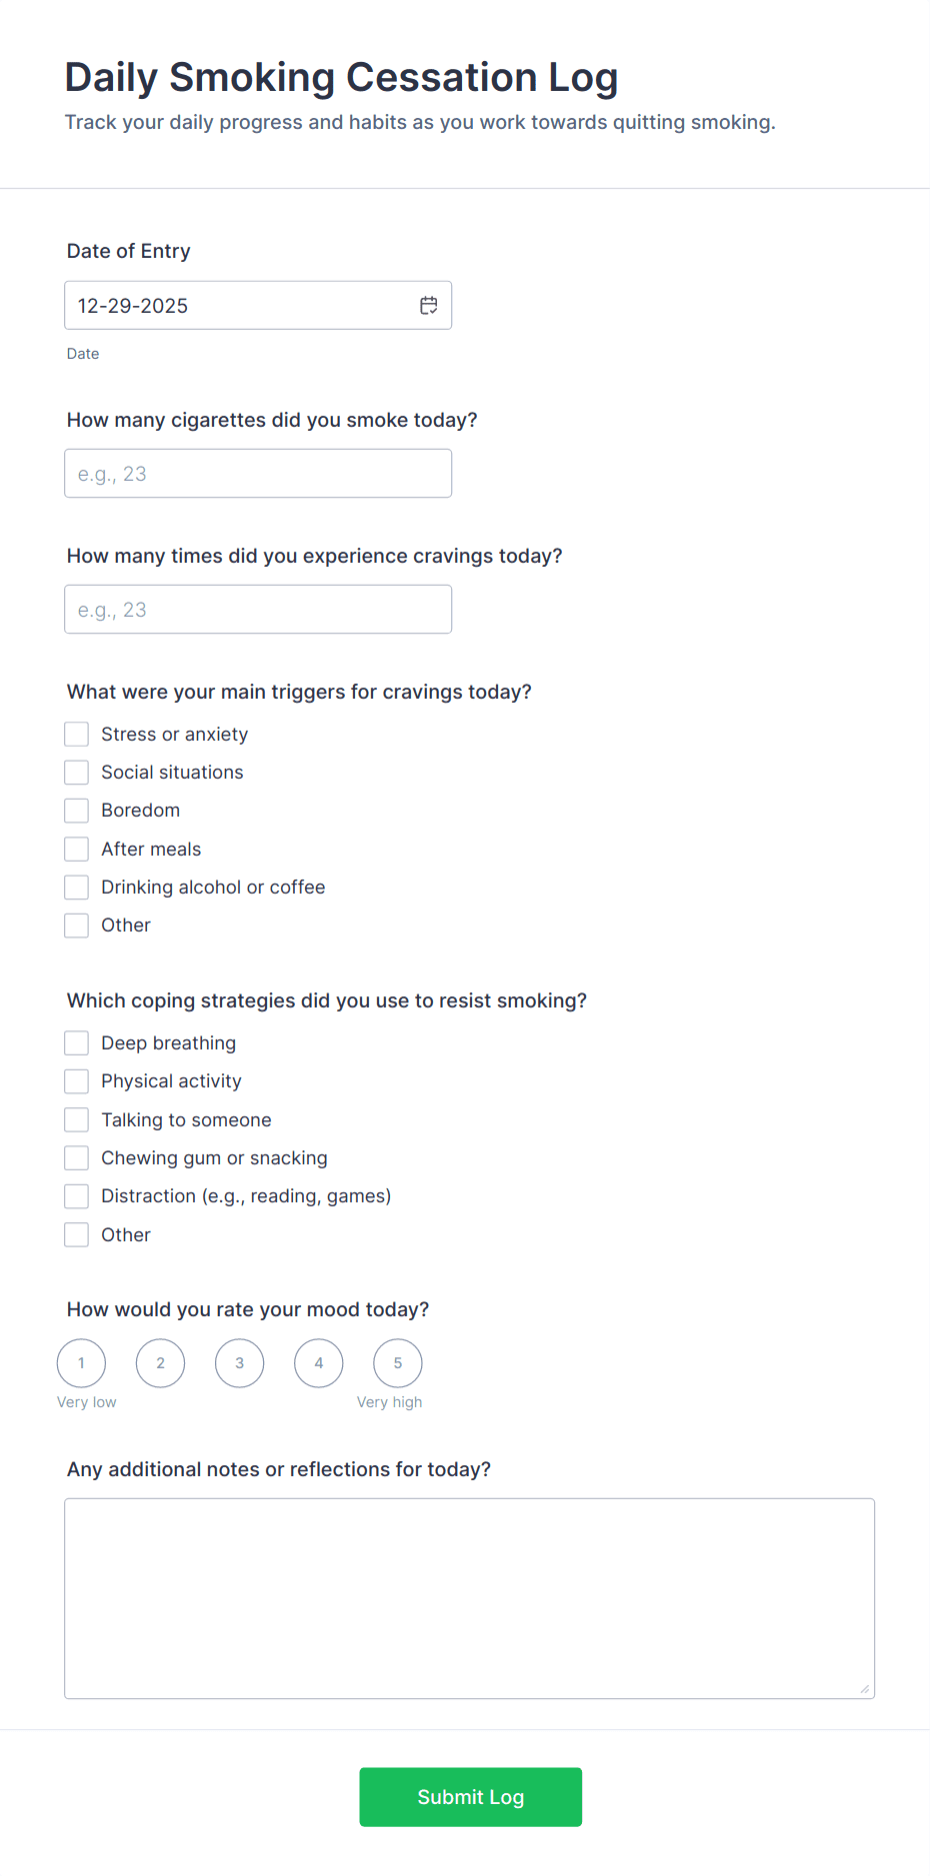Image resolution: width=930 pixels, height=1876 pixels.
Task: Check Other under craving triggers
Action: tap(76, 925)
